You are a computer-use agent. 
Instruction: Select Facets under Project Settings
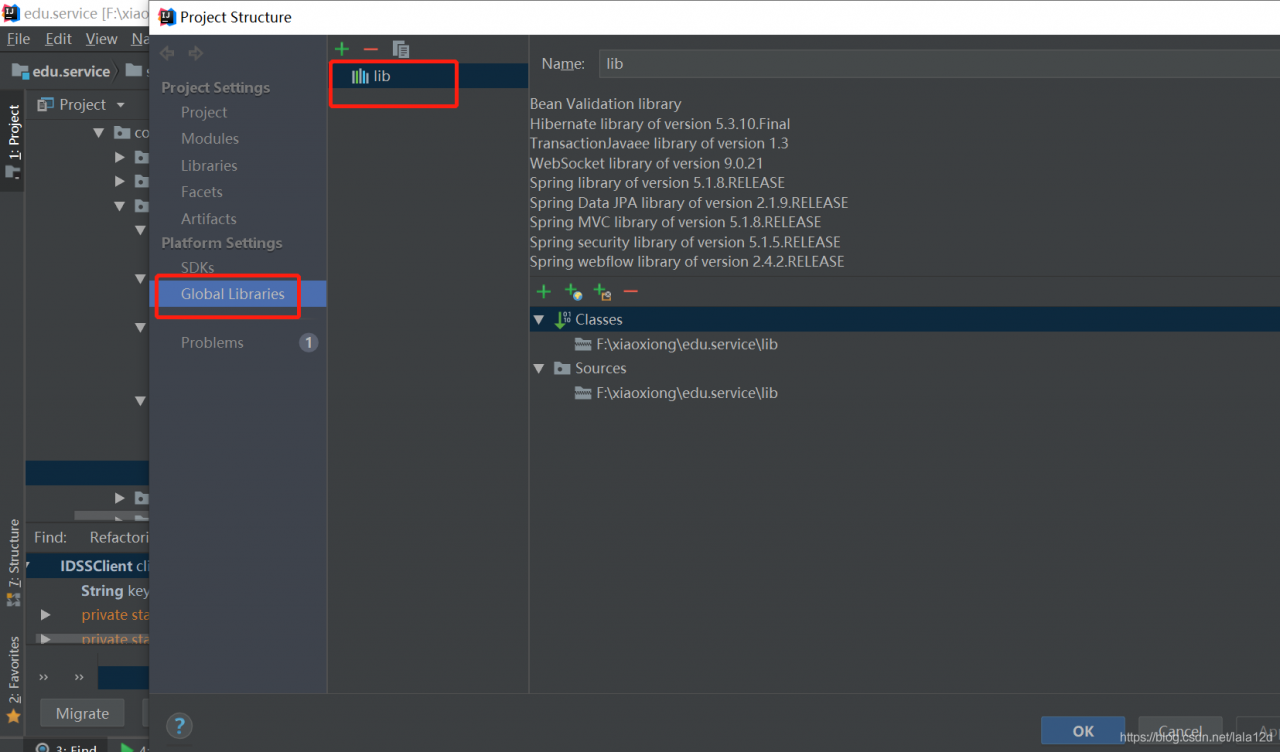coord(202,192)
